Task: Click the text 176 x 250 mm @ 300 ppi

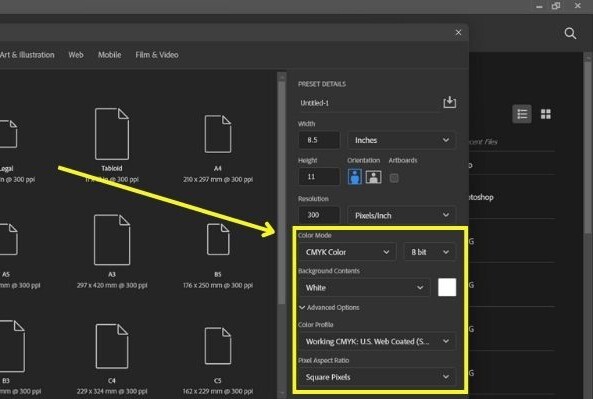Action: pyautogui.click(x=218, y=286)
